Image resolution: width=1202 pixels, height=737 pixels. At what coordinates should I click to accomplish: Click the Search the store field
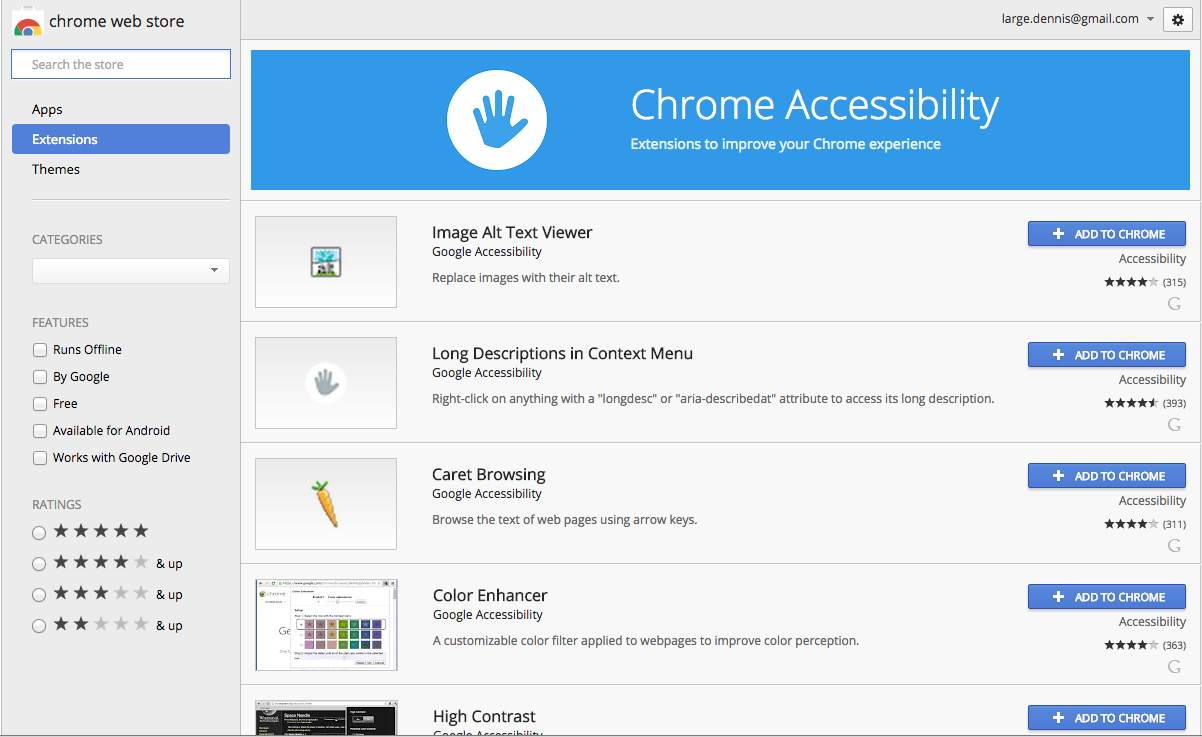[120, 63]
